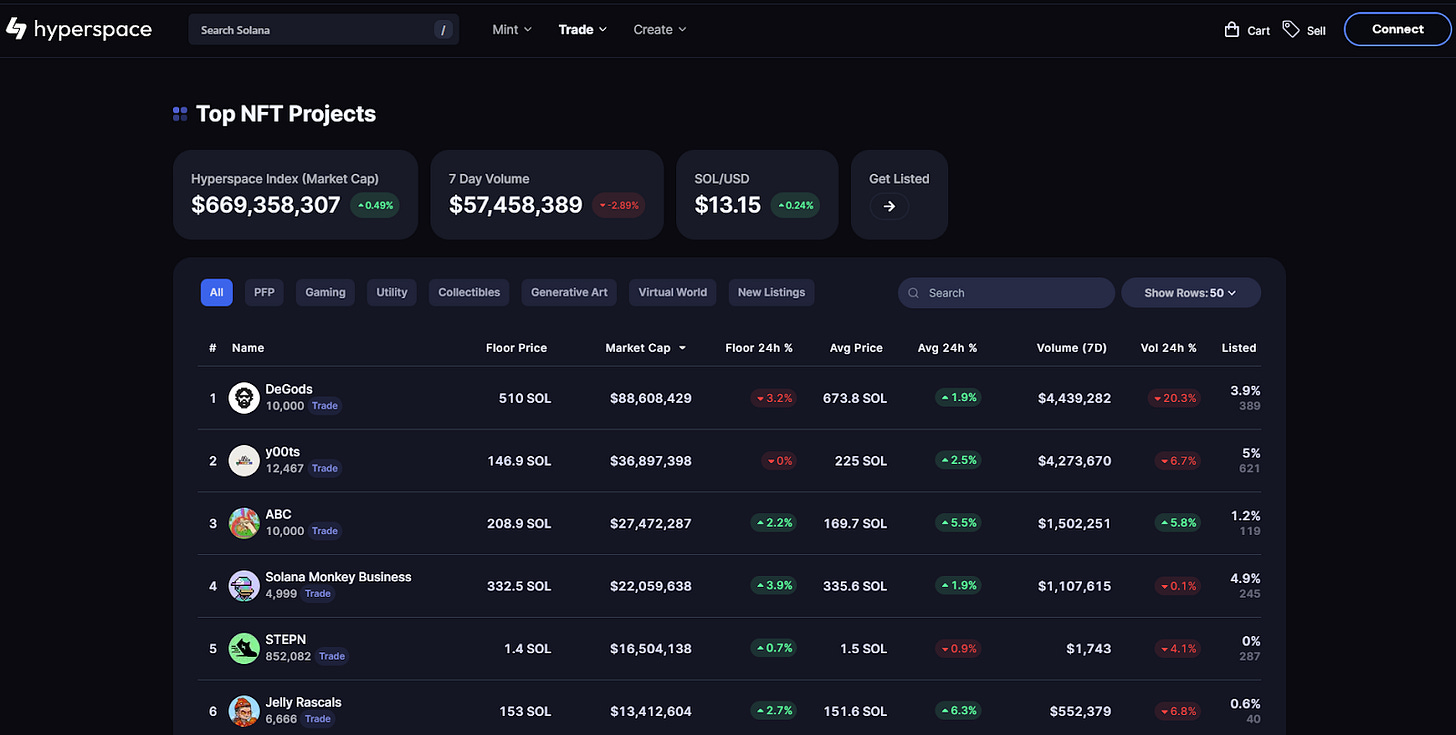Click the DeGods market cap $88,608,429
The image size is (1456, 735).
[x=651, y=398]
